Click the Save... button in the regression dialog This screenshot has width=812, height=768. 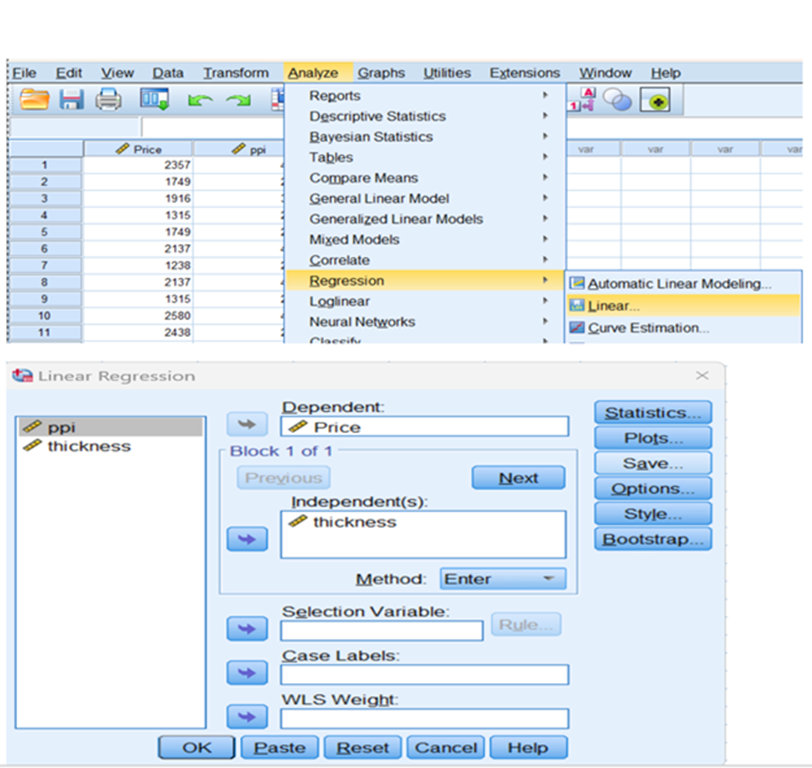coord(653,463)
